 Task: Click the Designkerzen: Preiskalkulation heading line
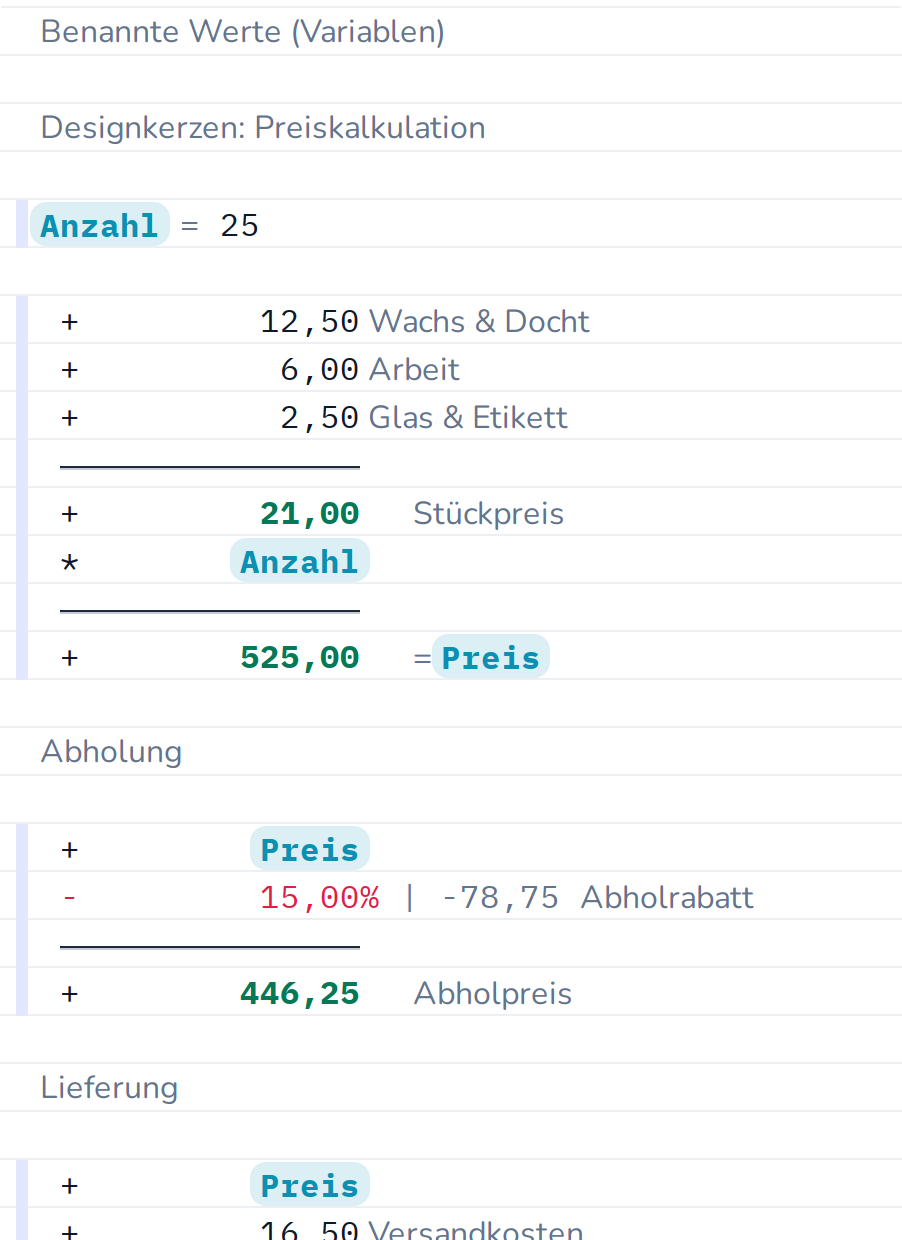tap(263, 128)
